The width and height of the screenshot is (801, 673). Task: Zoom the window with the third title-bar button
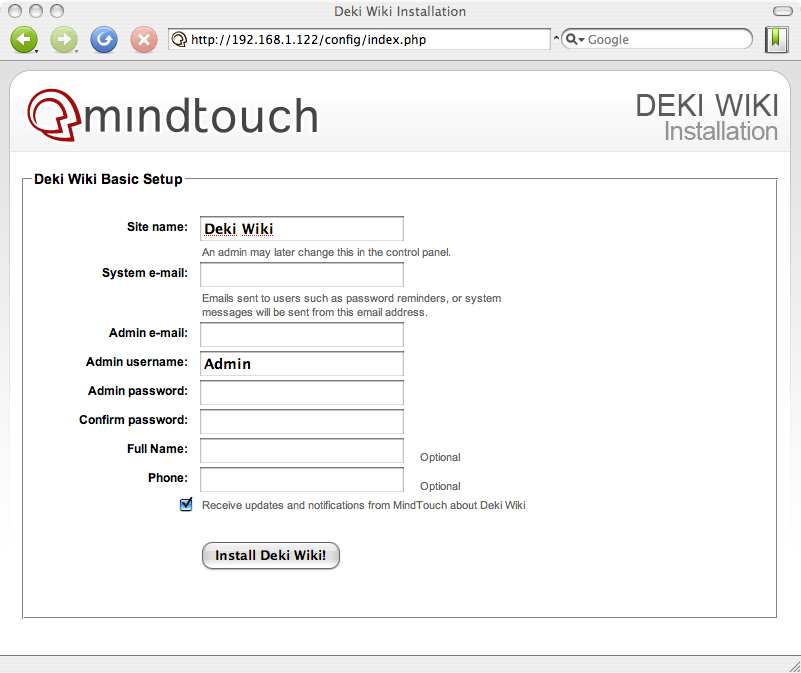pos(57,11)
